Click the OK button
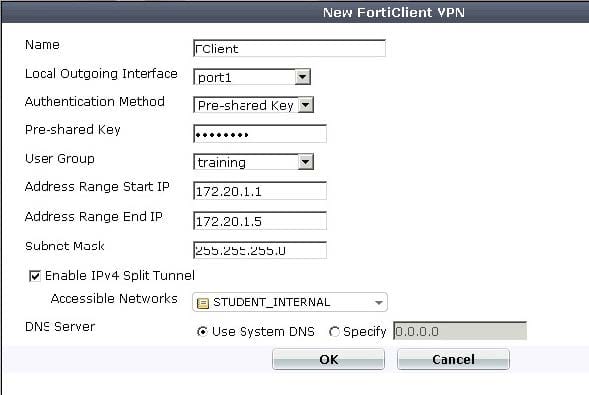 pos(328,359)
